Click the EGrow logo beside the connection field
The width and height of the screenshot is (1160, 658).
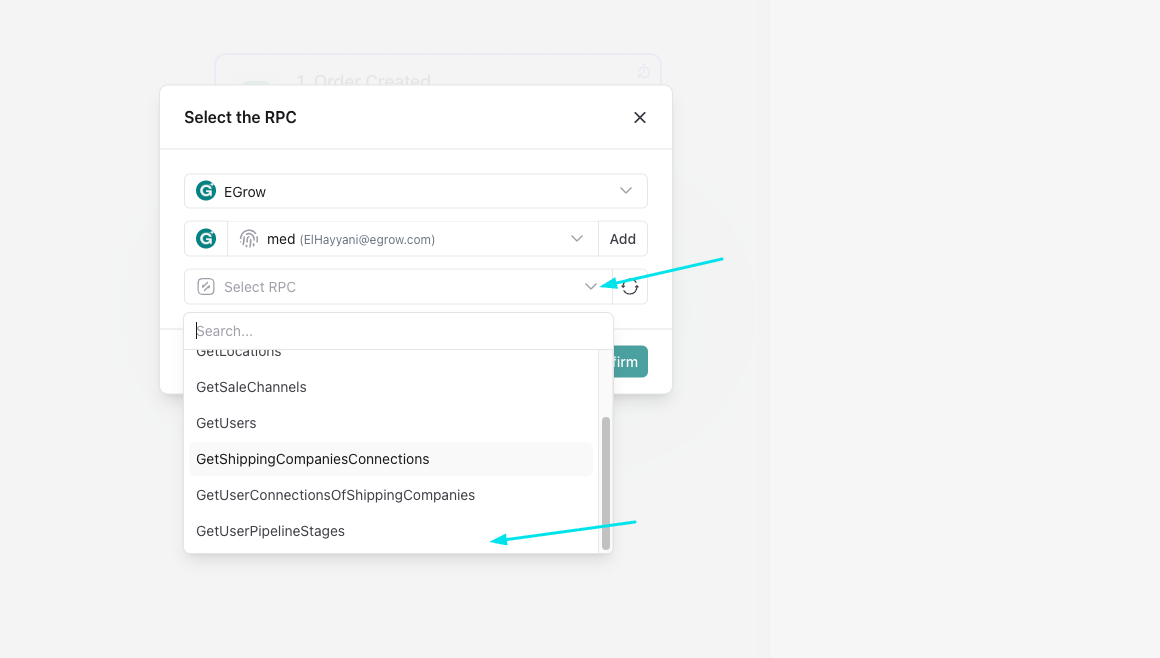(206, 238)
